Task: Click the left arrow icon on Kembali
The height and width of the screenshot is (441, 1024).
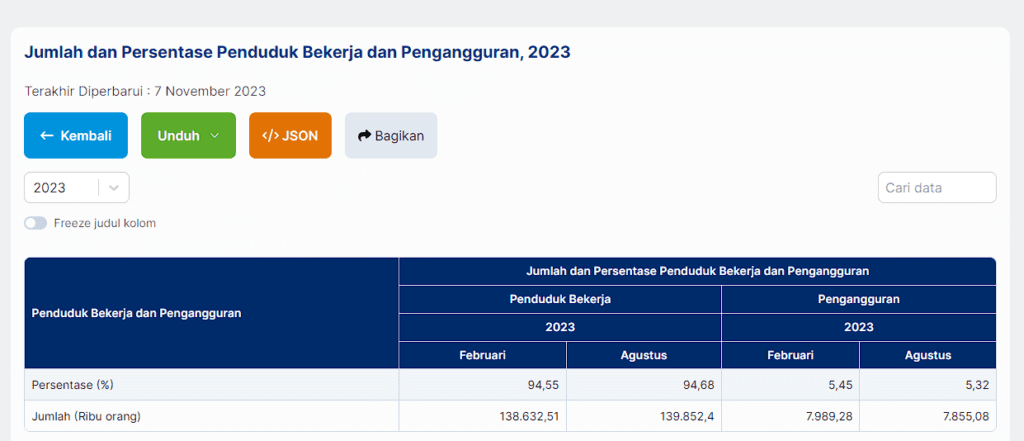Action: click(47, 136)
